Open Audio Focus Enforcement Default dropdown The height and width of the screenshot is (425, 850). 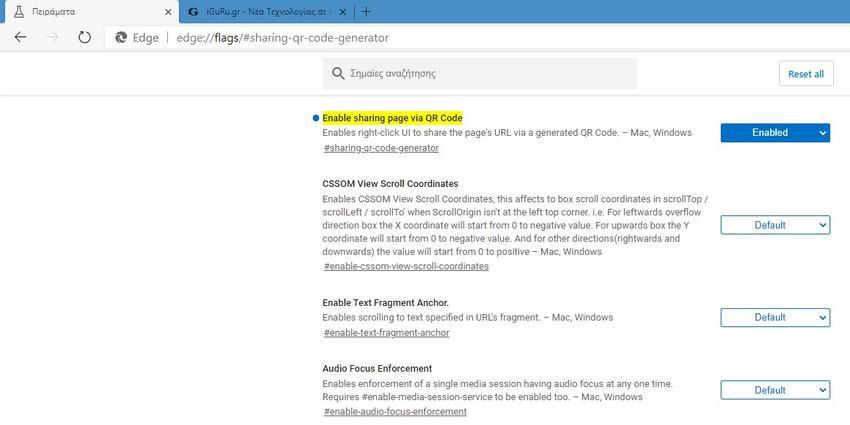tap(775, 390)
